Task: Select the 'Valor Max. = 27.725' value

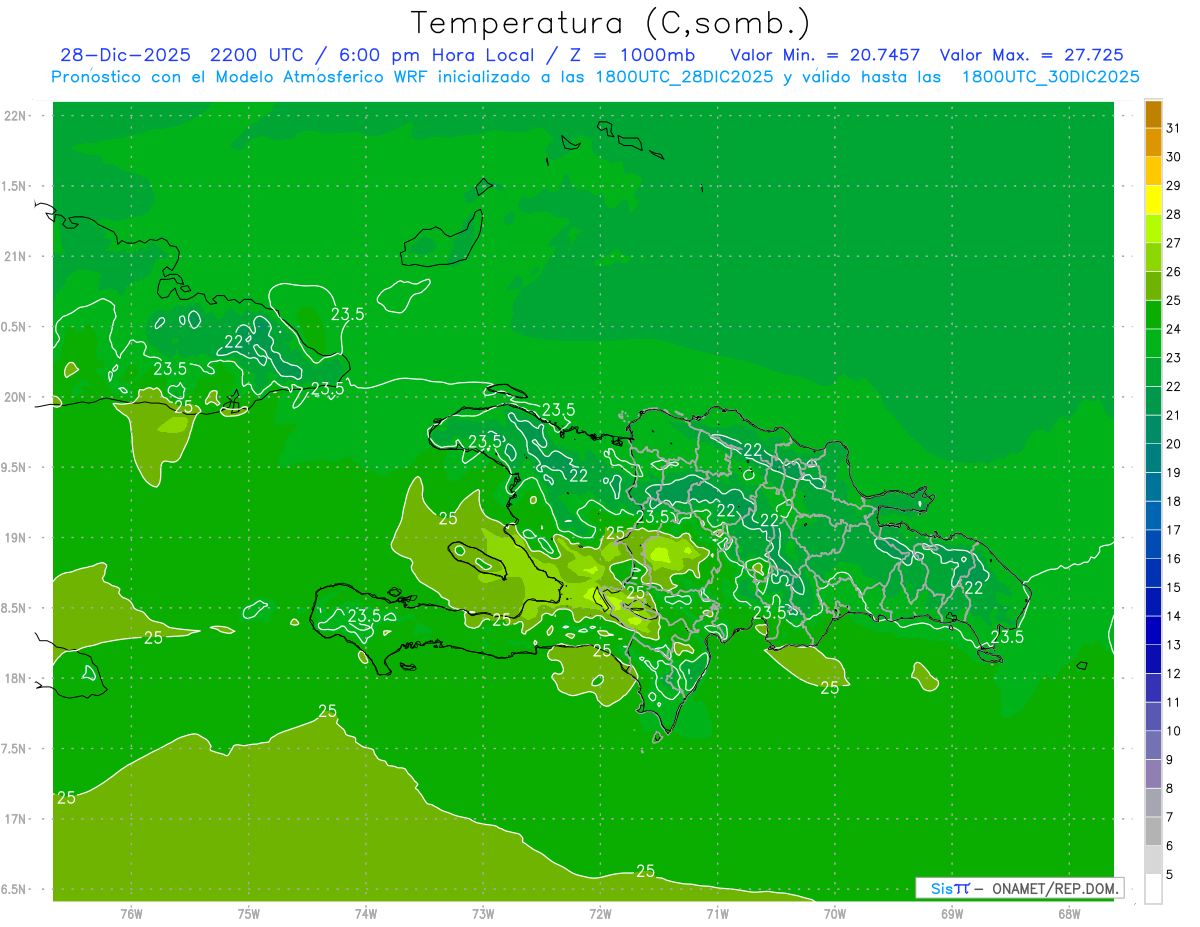Action: click(x=1031, y=55)
